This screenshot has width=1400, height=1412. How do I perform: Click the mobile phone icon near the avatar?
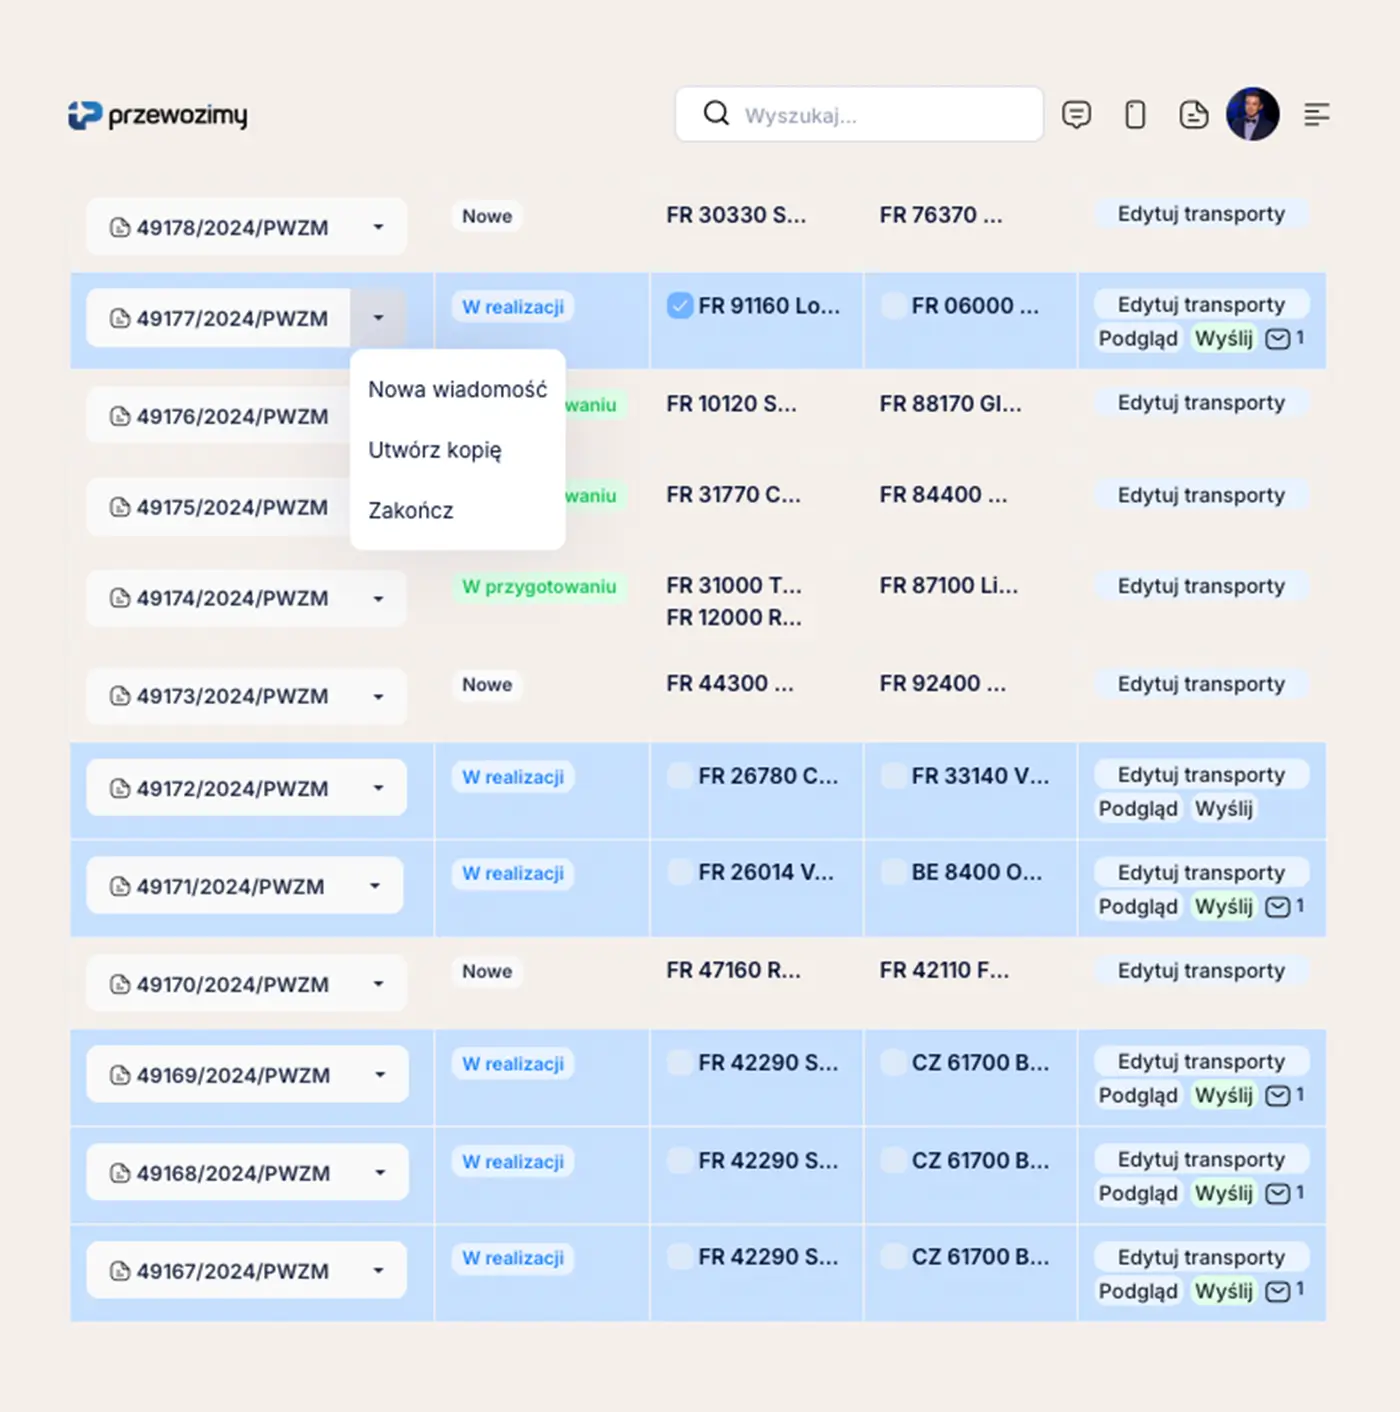coord(1135,114)
